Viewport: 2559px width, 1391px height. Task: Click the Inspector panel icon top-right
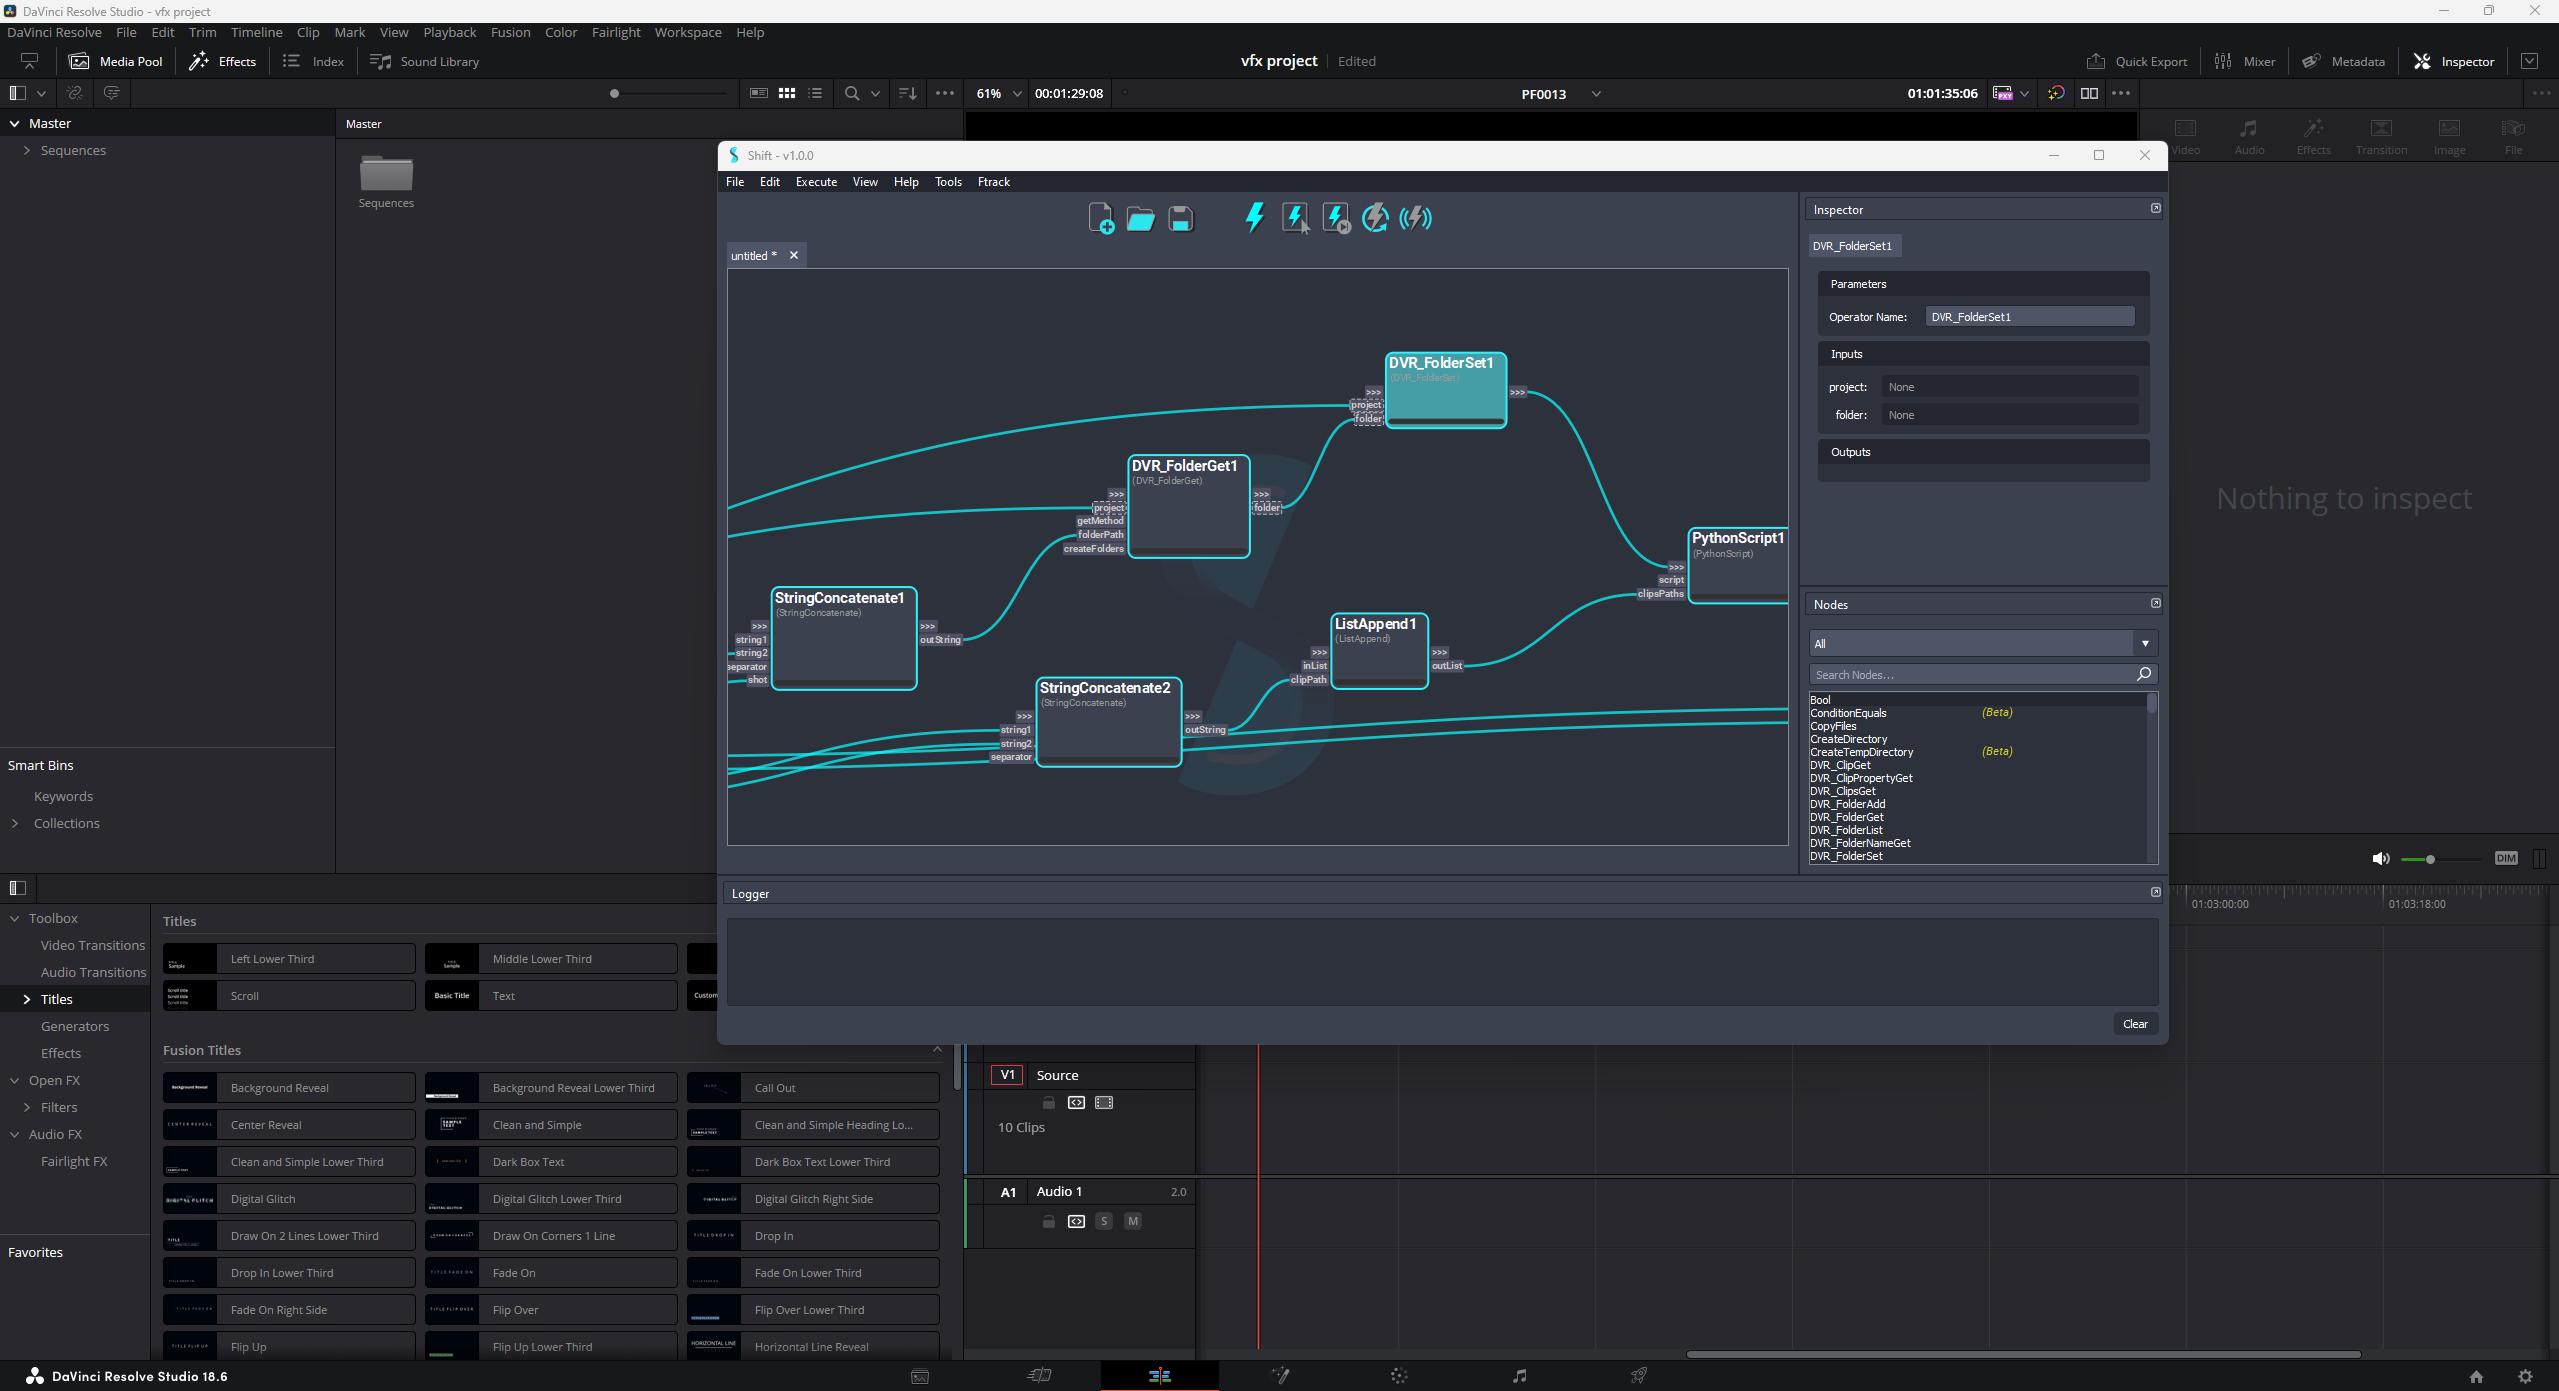click(2420, 60)
